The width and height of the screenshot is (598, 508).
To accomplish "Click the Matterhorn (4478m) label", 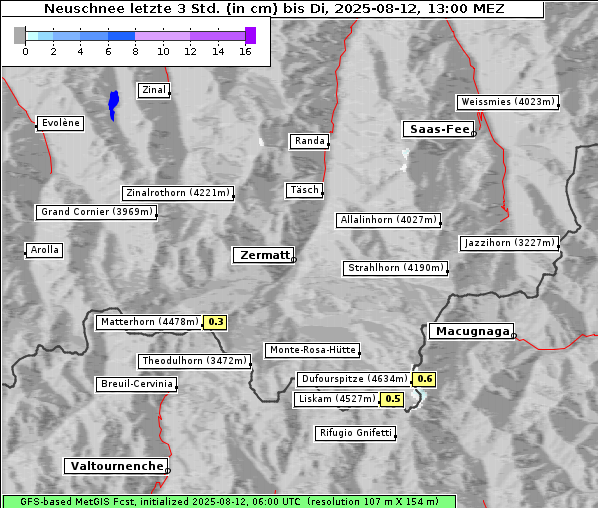I will tap(149, 322).
